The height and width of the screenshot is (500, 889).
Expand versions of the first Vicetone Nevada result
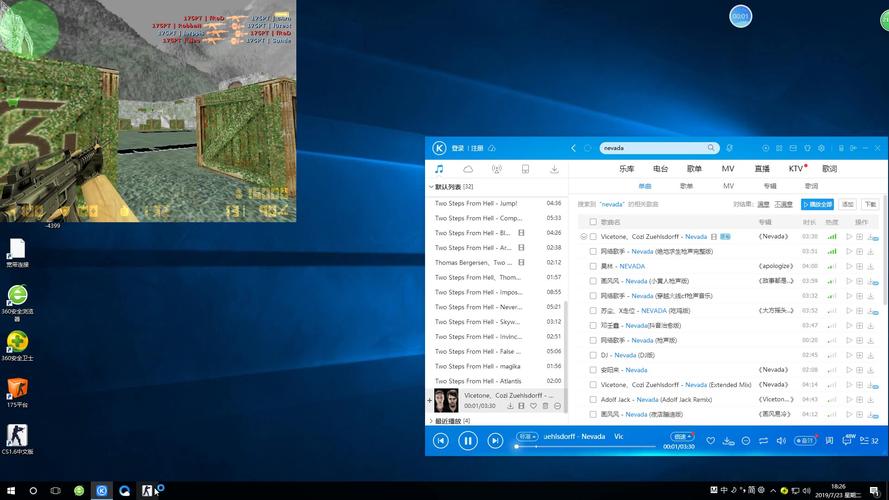[x=583, y=236]
